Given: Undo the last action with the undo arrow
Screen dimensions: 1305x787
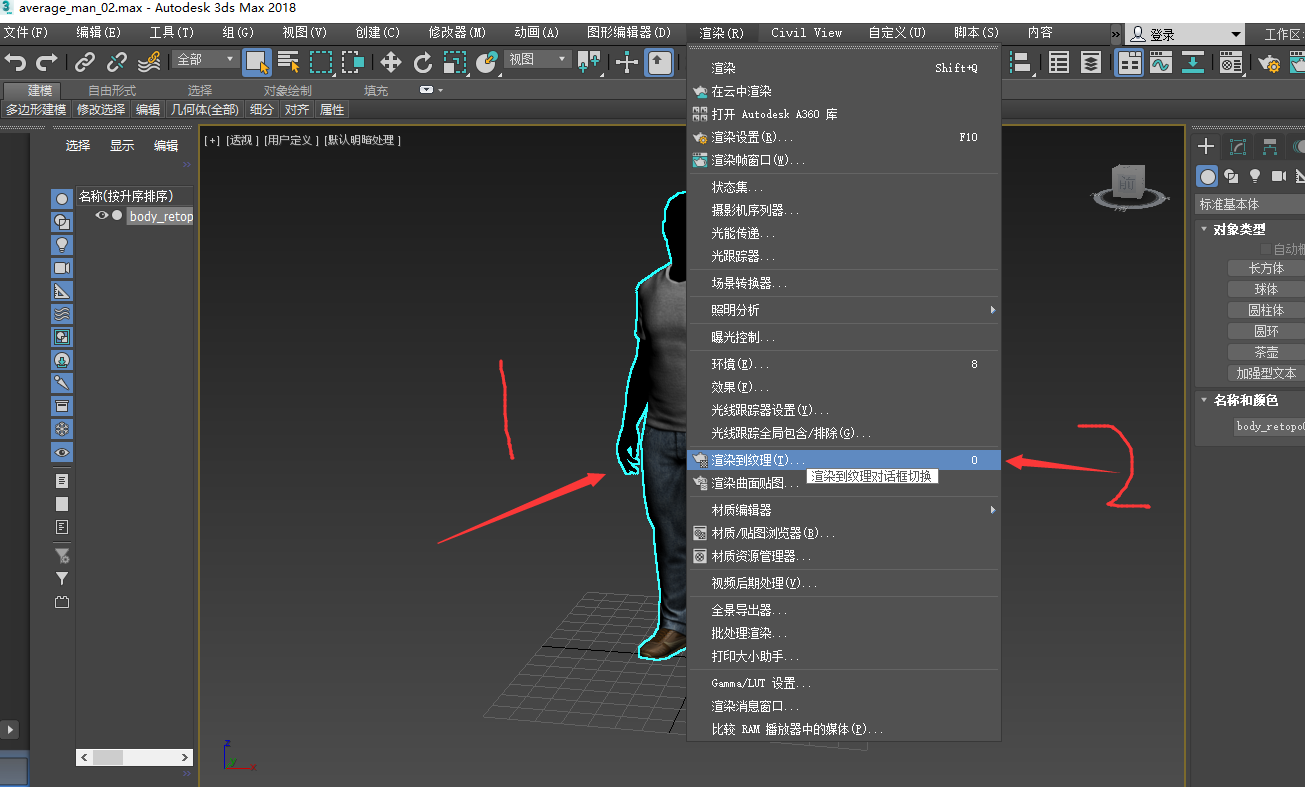Looking at the screenshot, I should pos(15,62).
